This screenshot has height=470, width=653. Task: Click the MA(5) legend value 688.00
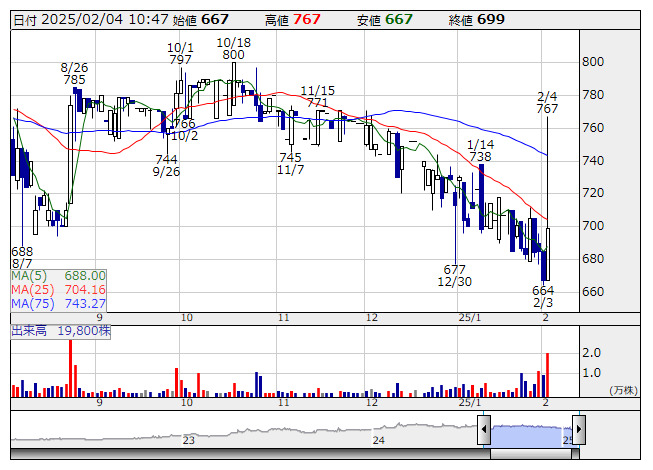tap(85, 276)
